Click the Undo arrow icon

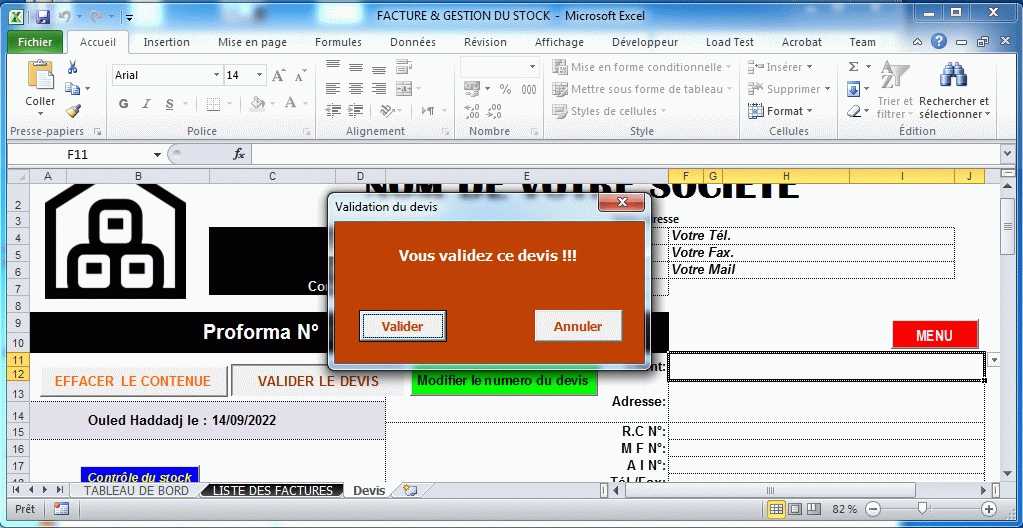point(64,16)
